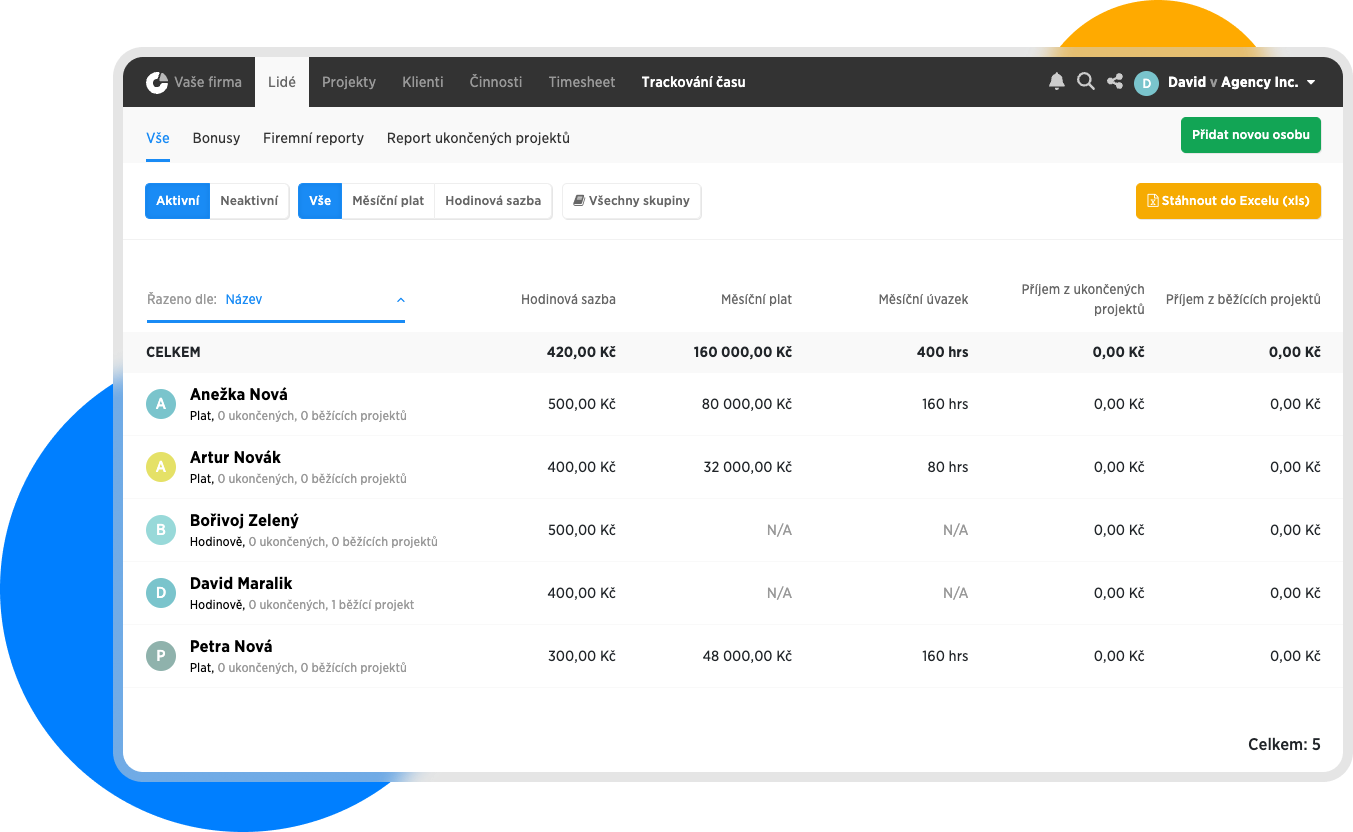Open the Projekty menu item
This screenshot has height=832, width=1353.
349,82
